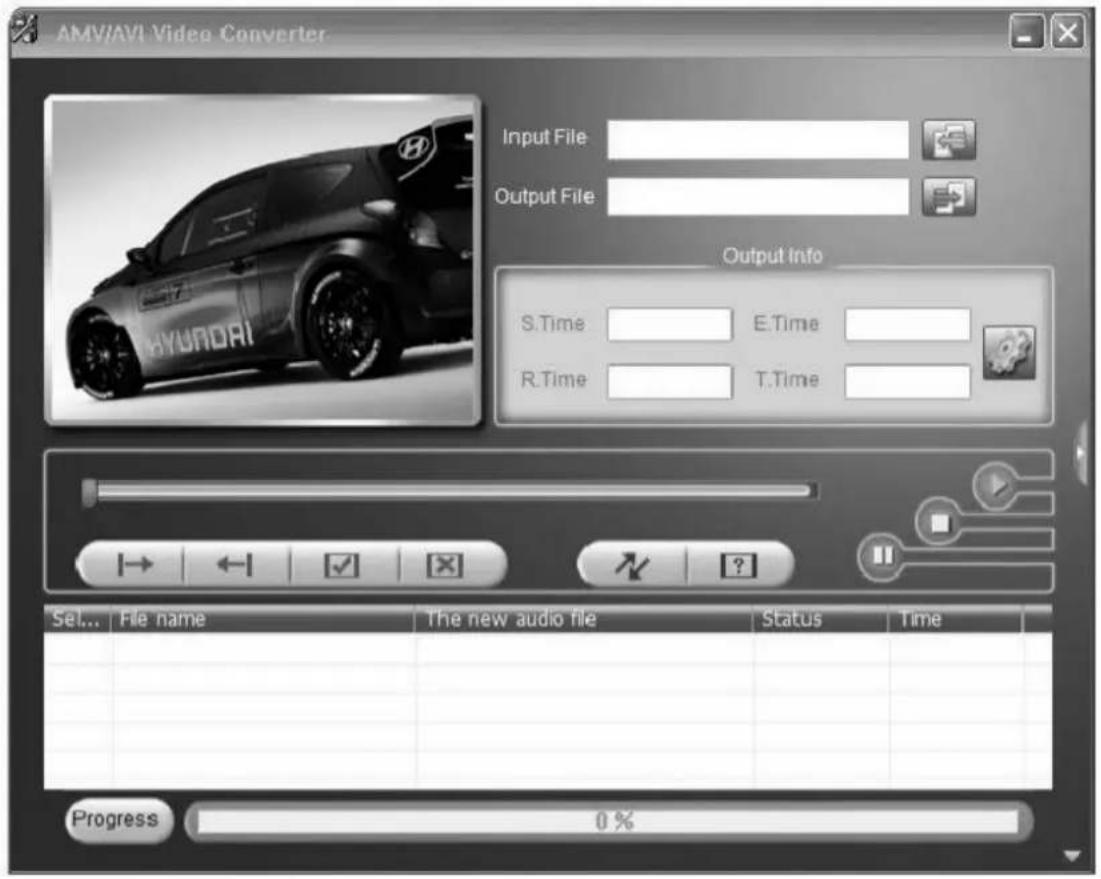Click the playback seek slider handle

[88, 493]
